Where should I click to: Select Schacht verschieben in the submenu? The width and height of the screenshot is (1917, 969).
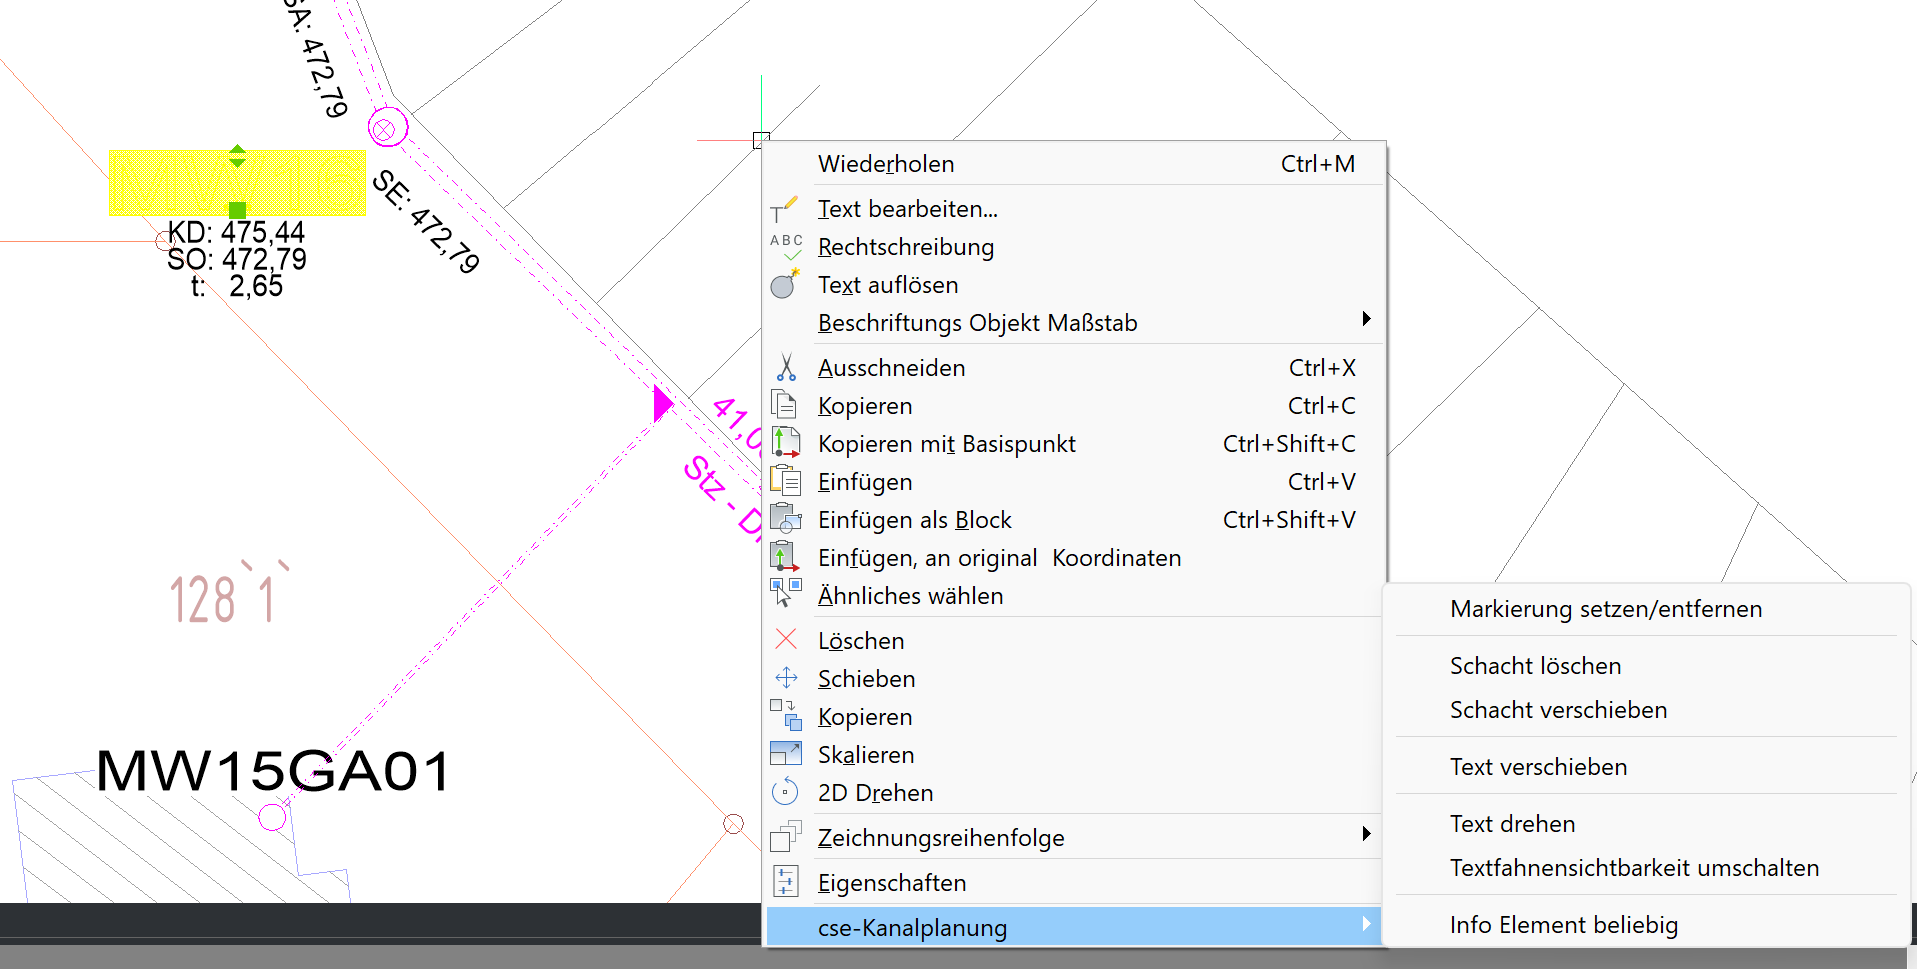1558,710
